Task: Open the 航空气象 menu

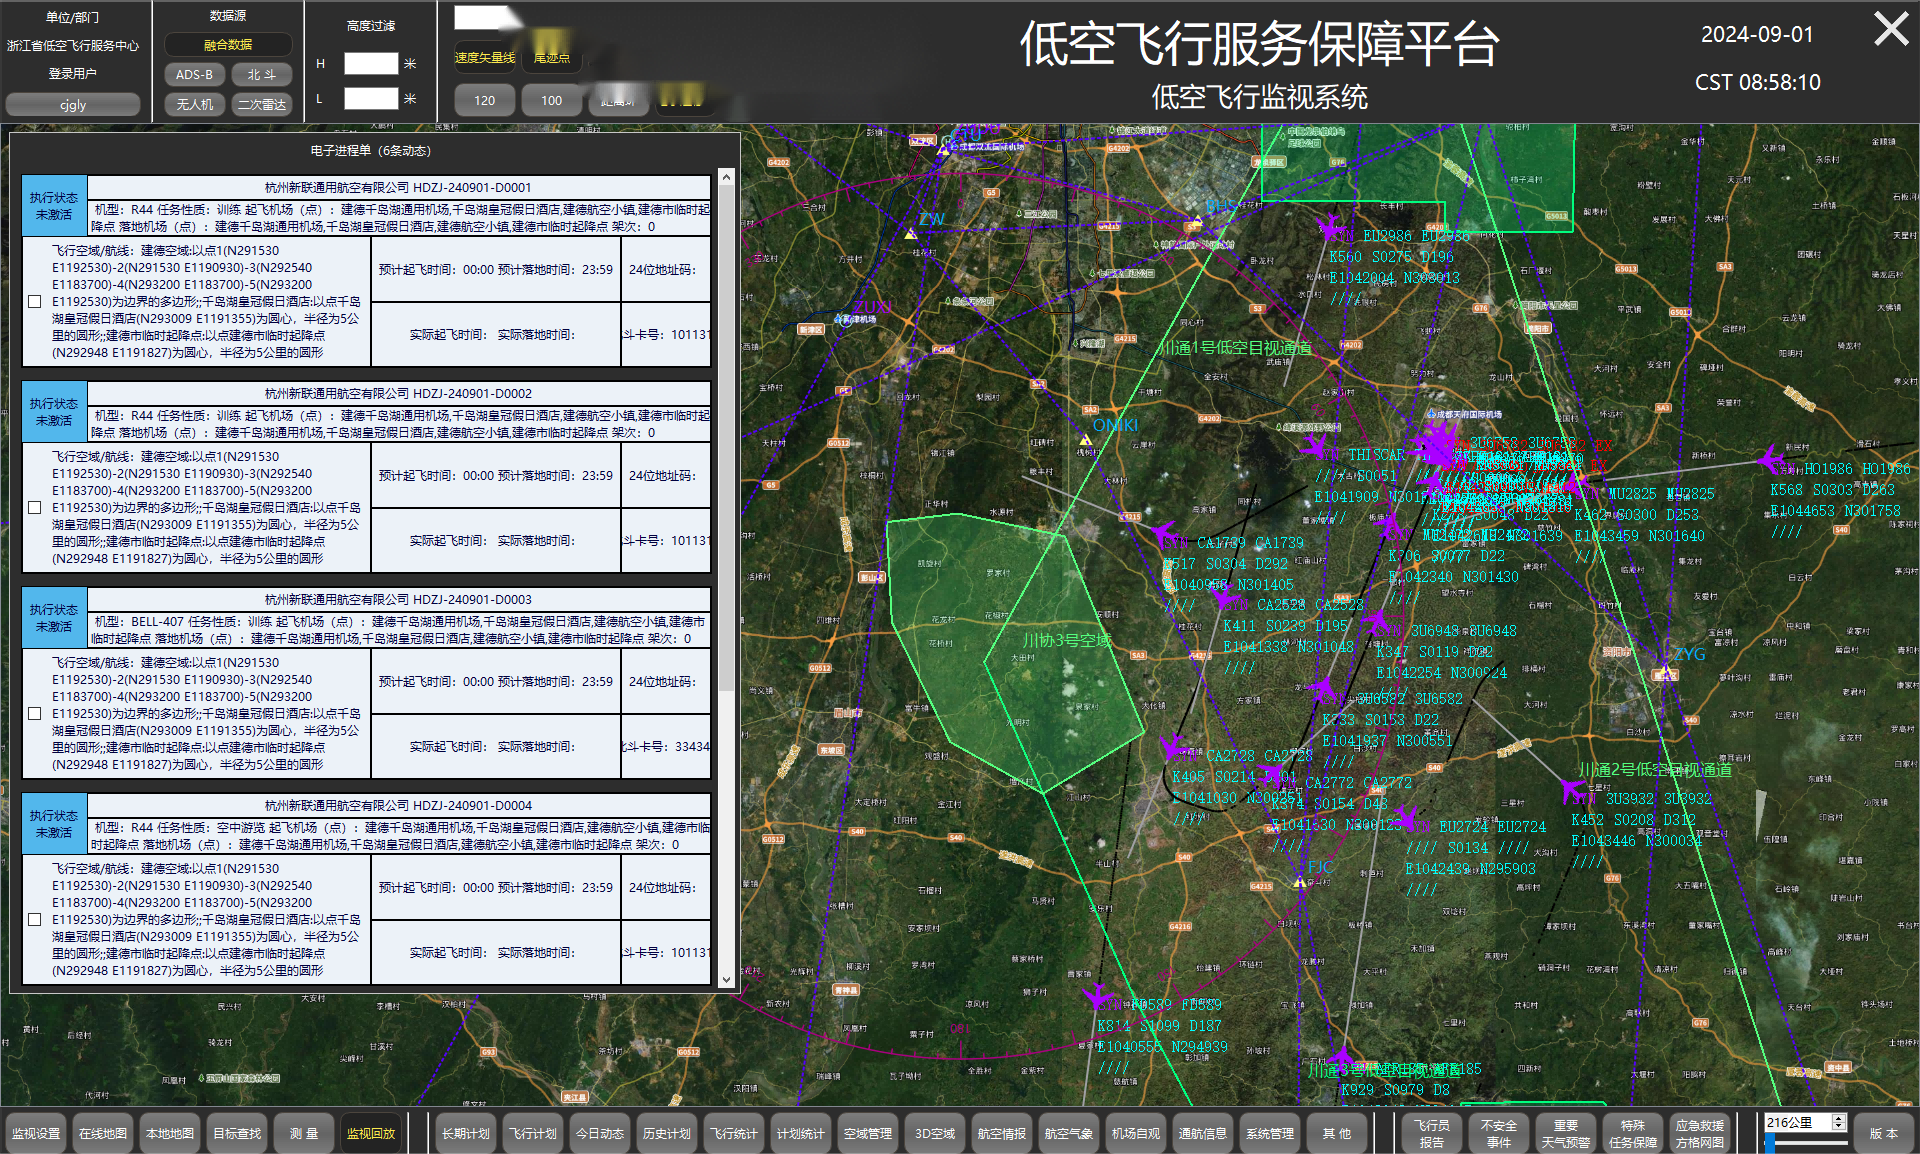Action: pyautogui.click(x=1068, y=1133)
